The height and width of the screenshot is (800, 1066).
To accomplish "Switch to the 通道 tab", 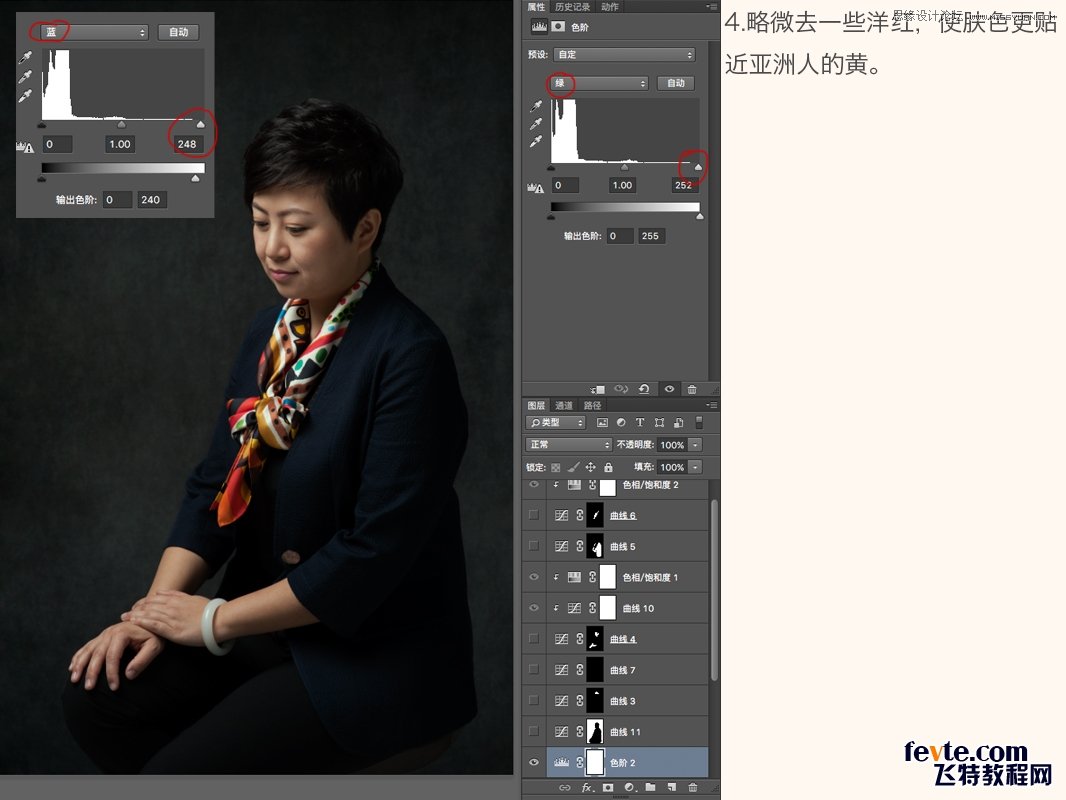I will (564, 405).
